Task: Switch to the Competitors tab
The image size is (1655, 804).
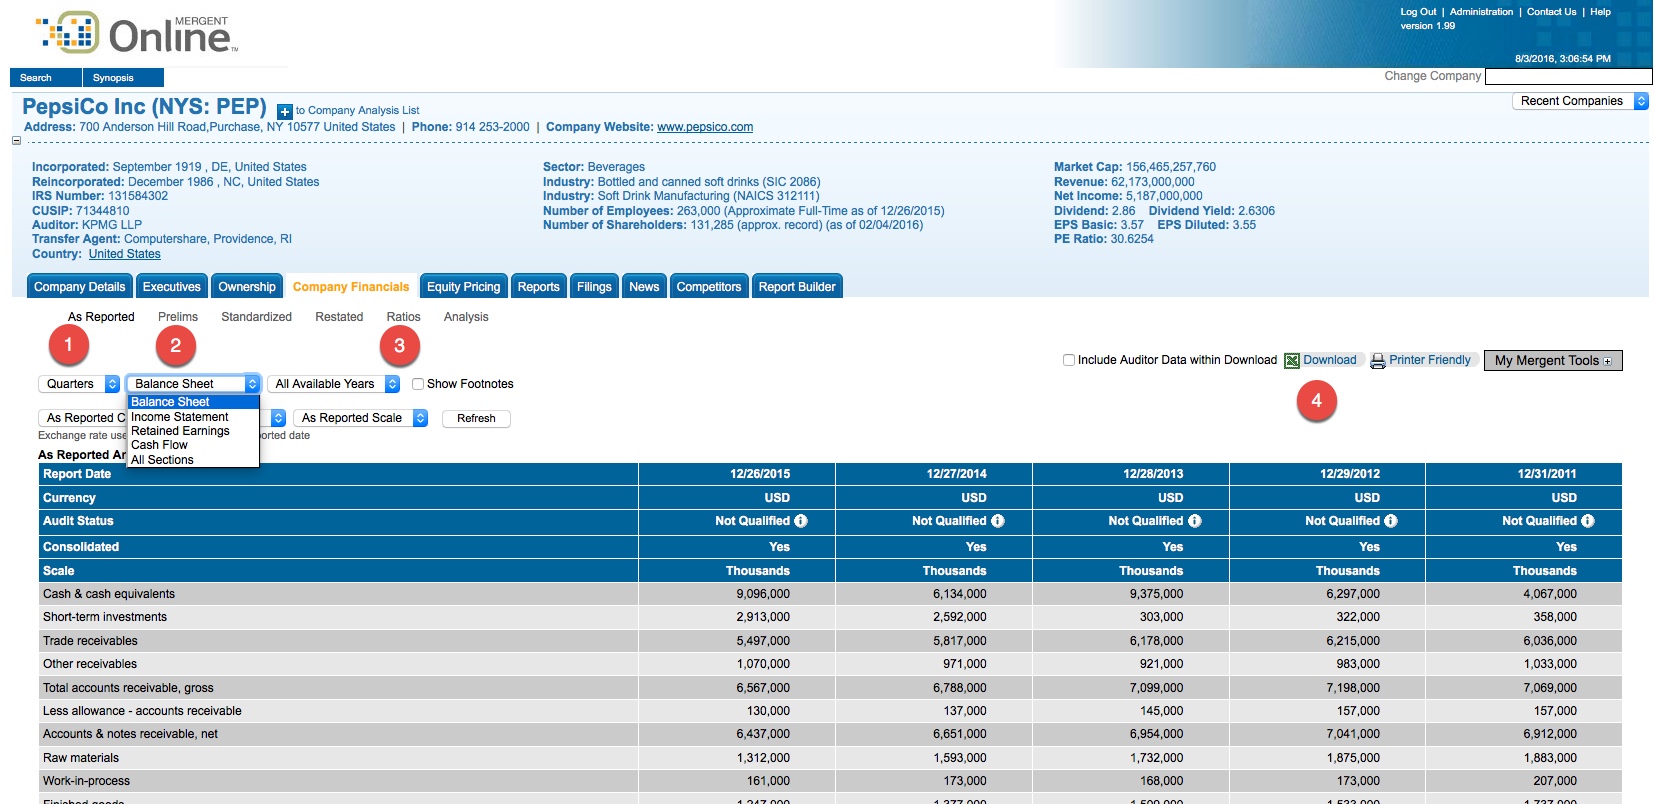Action: (709, 287)
